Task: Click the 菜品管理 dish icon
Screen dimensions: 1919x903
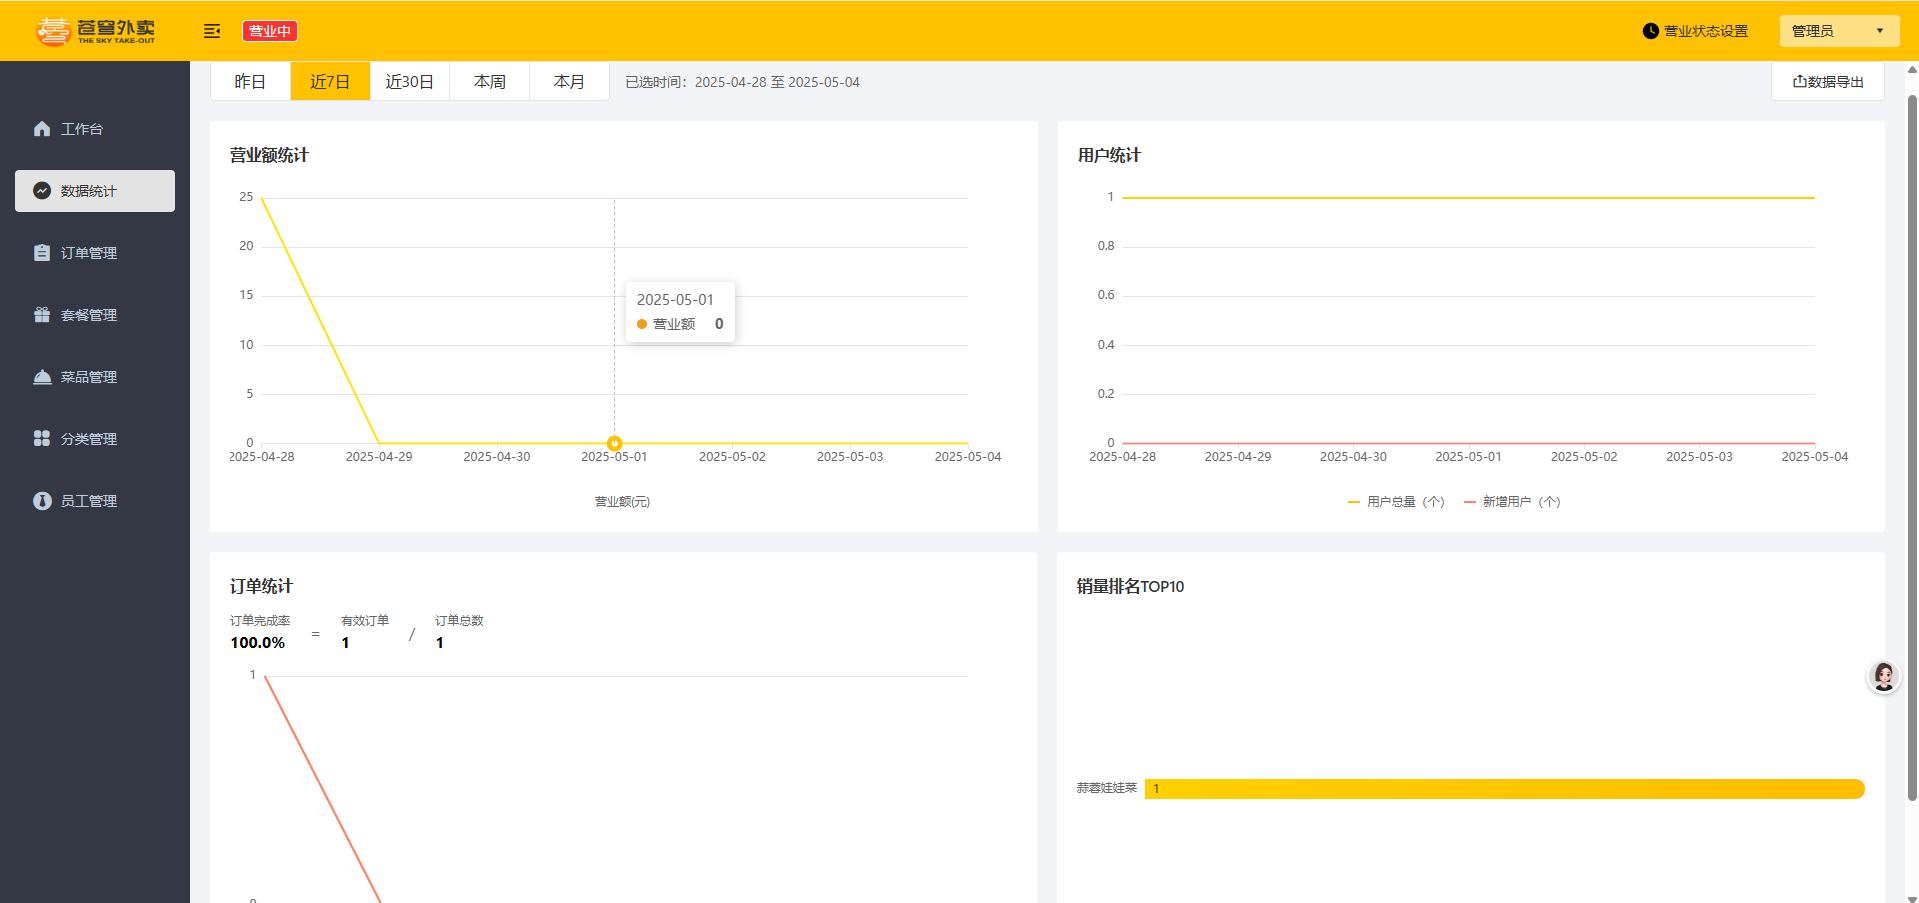Action: coord(42,377)
